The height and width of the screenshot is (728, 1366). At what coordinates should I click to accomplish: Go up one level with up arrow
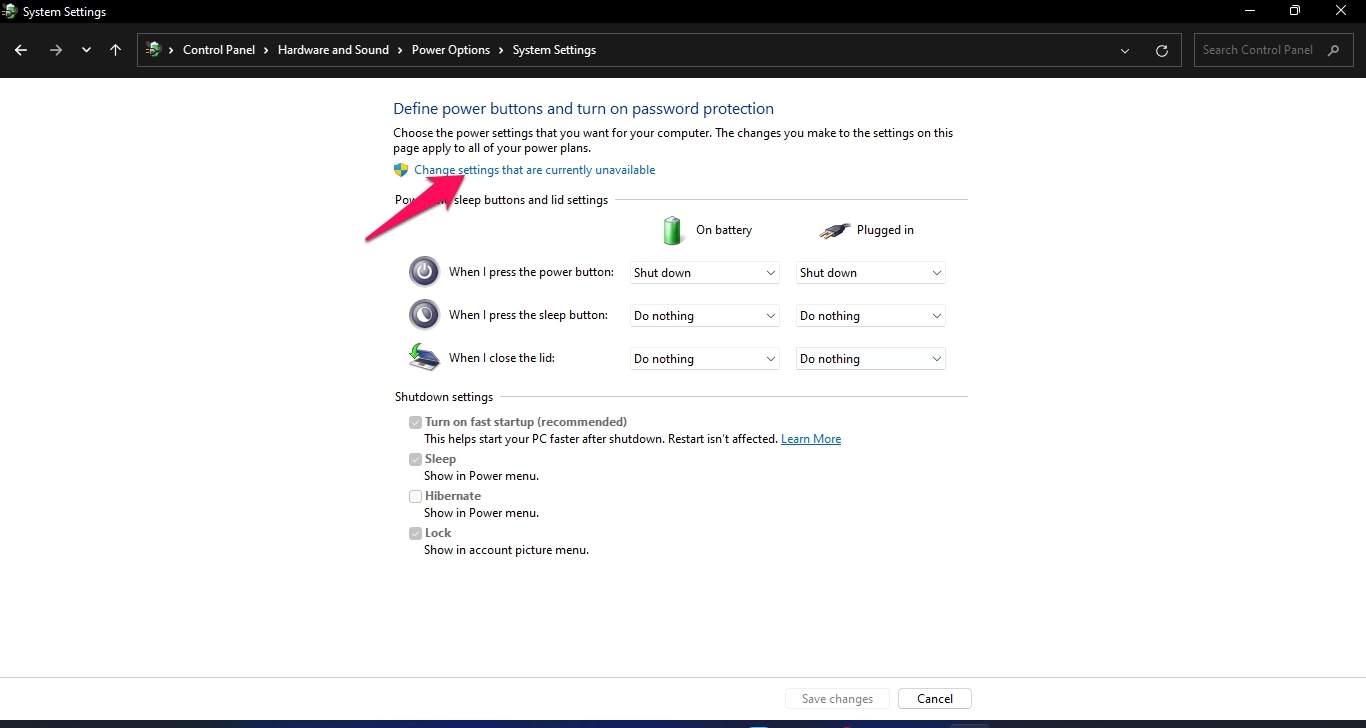[116, 50]
